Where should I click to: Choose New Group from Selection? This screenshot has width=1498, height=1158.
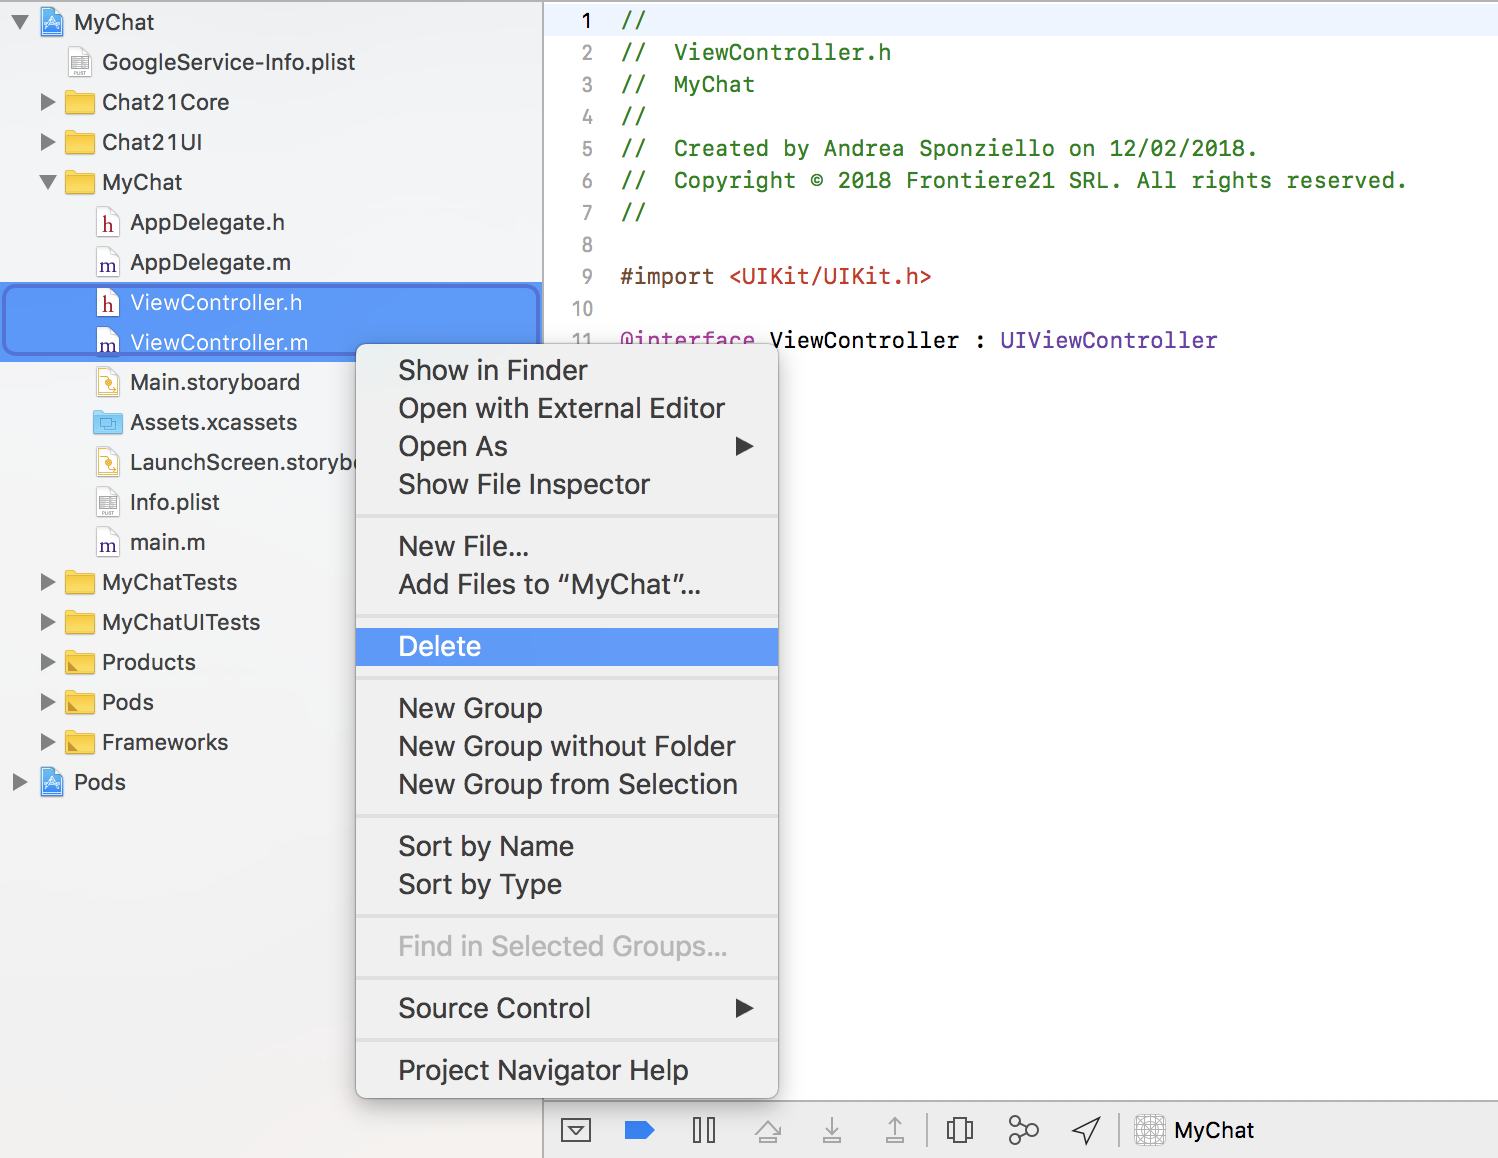(x=567, y=785)
